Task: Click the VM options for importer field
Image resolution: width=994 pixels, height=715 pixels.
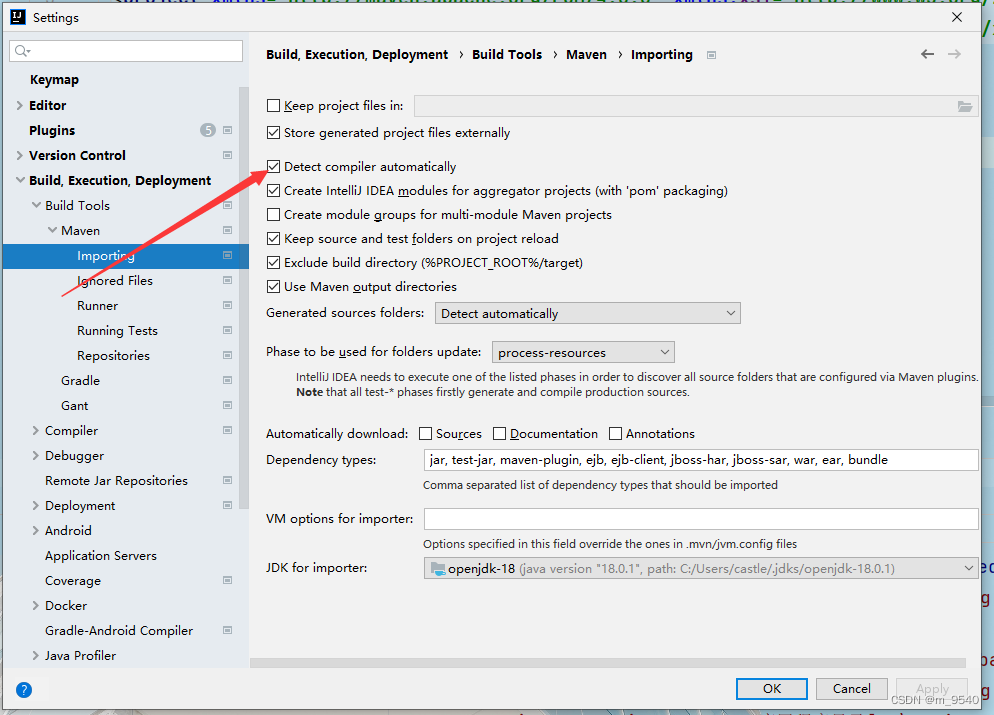Action: [700, 519]
